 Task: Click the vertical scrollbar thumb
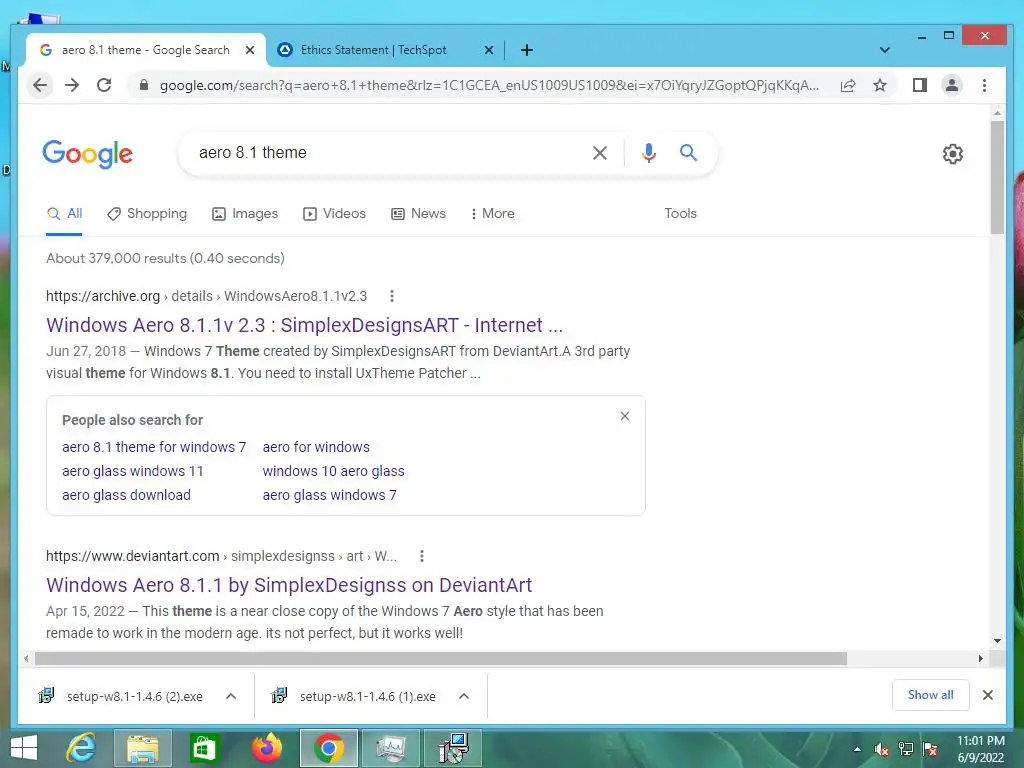[x=997, y=176]
